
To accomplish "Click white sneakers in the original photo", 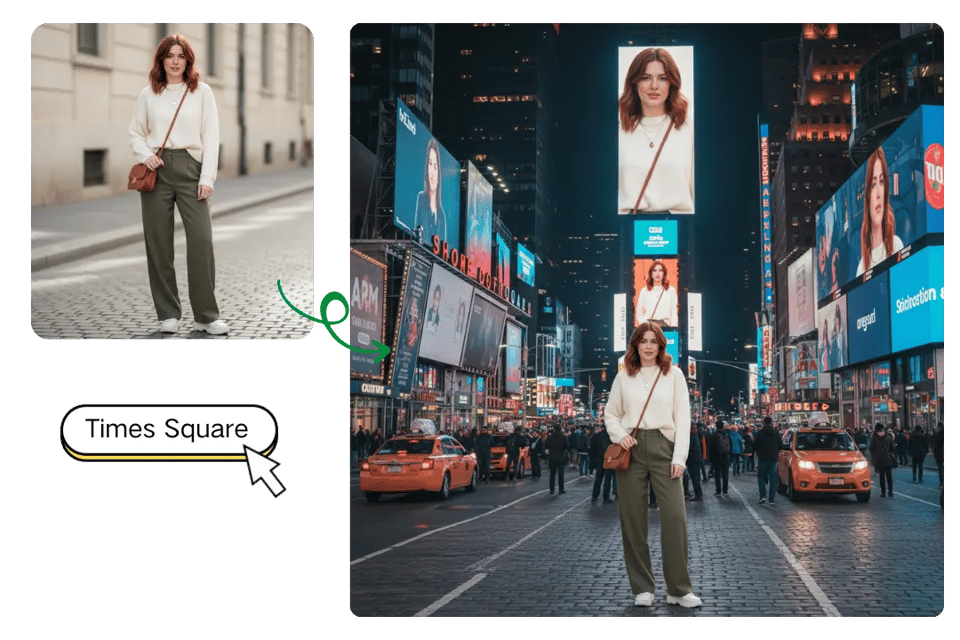I will click(x=194, y=326).
